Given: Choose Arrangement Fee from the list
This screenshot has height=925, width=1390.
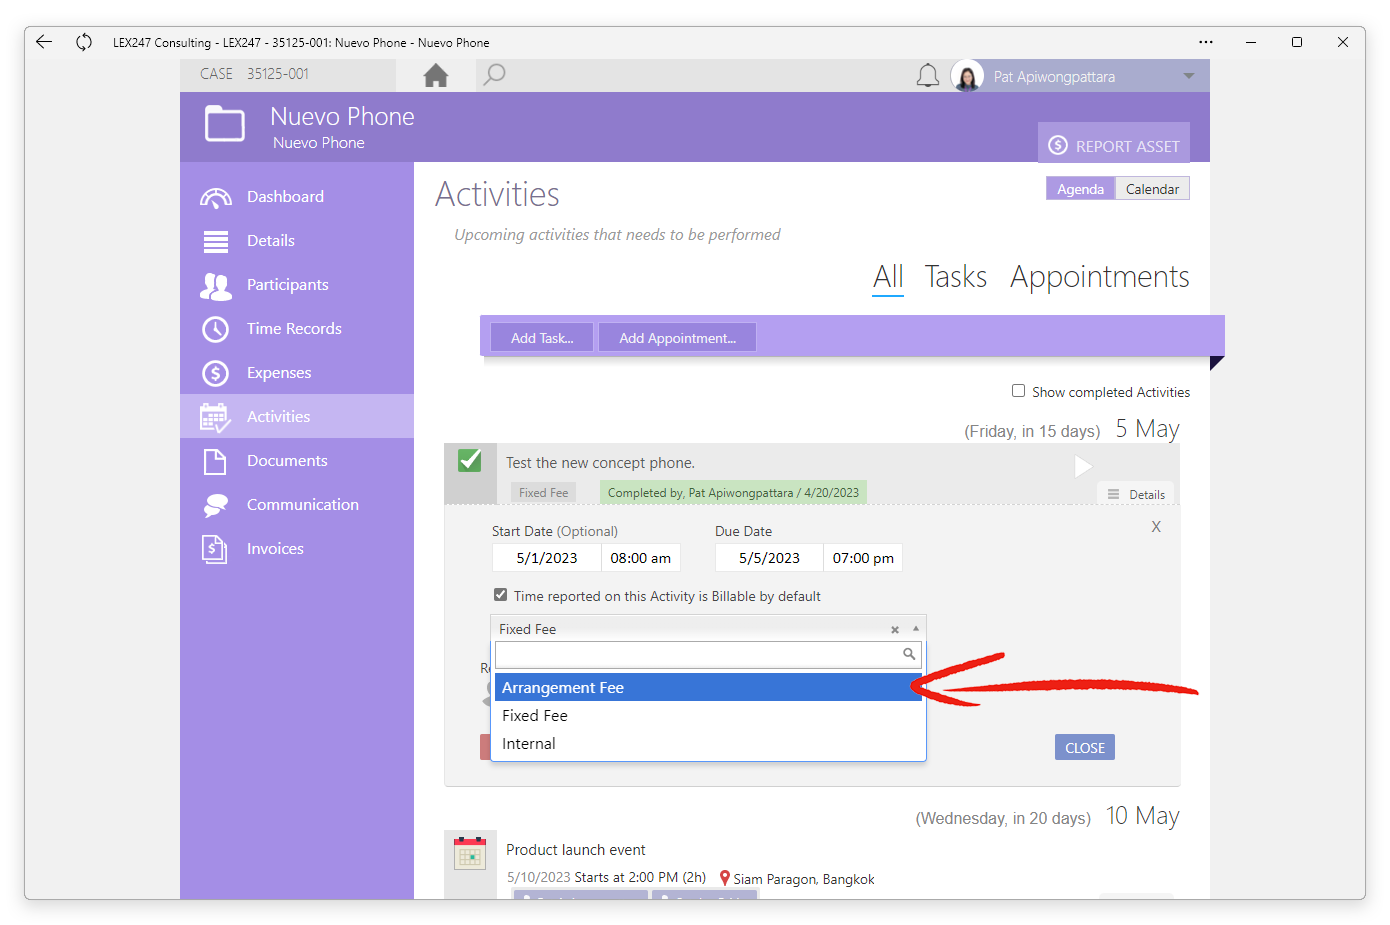Looking at the screenshot, I should [x=708, y=688].
